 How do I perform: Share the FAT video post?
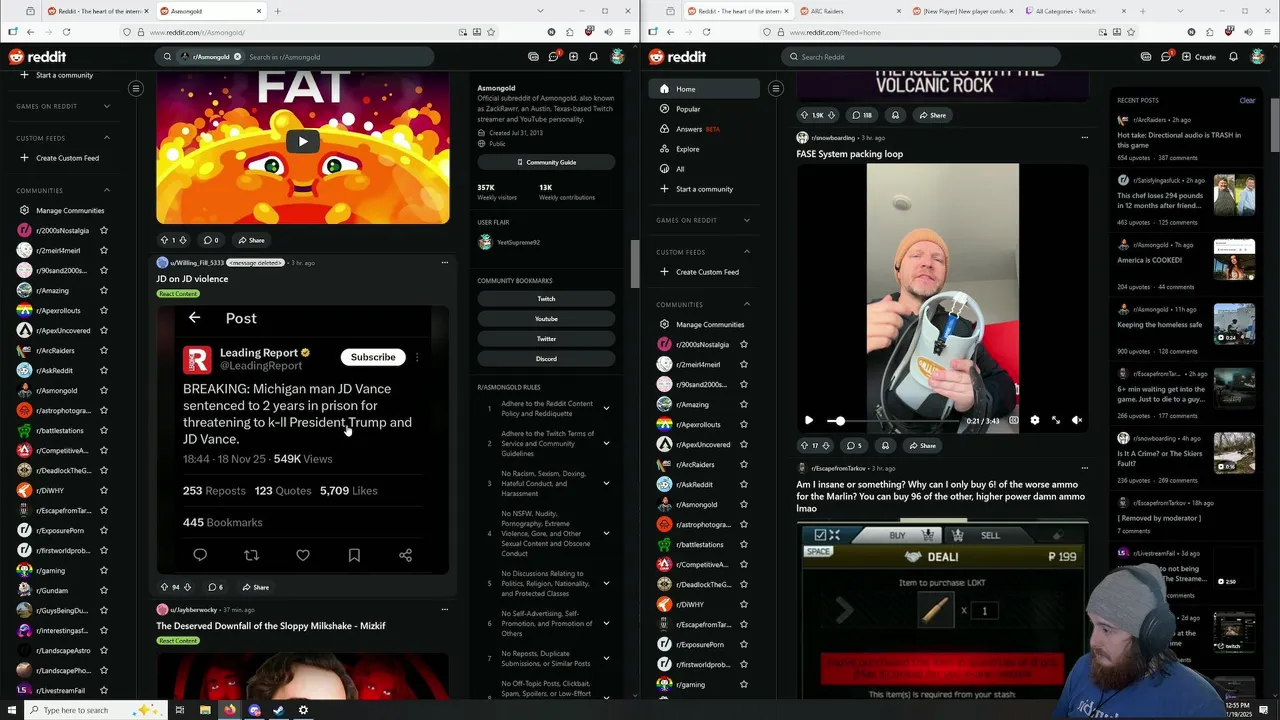[252, 240]
